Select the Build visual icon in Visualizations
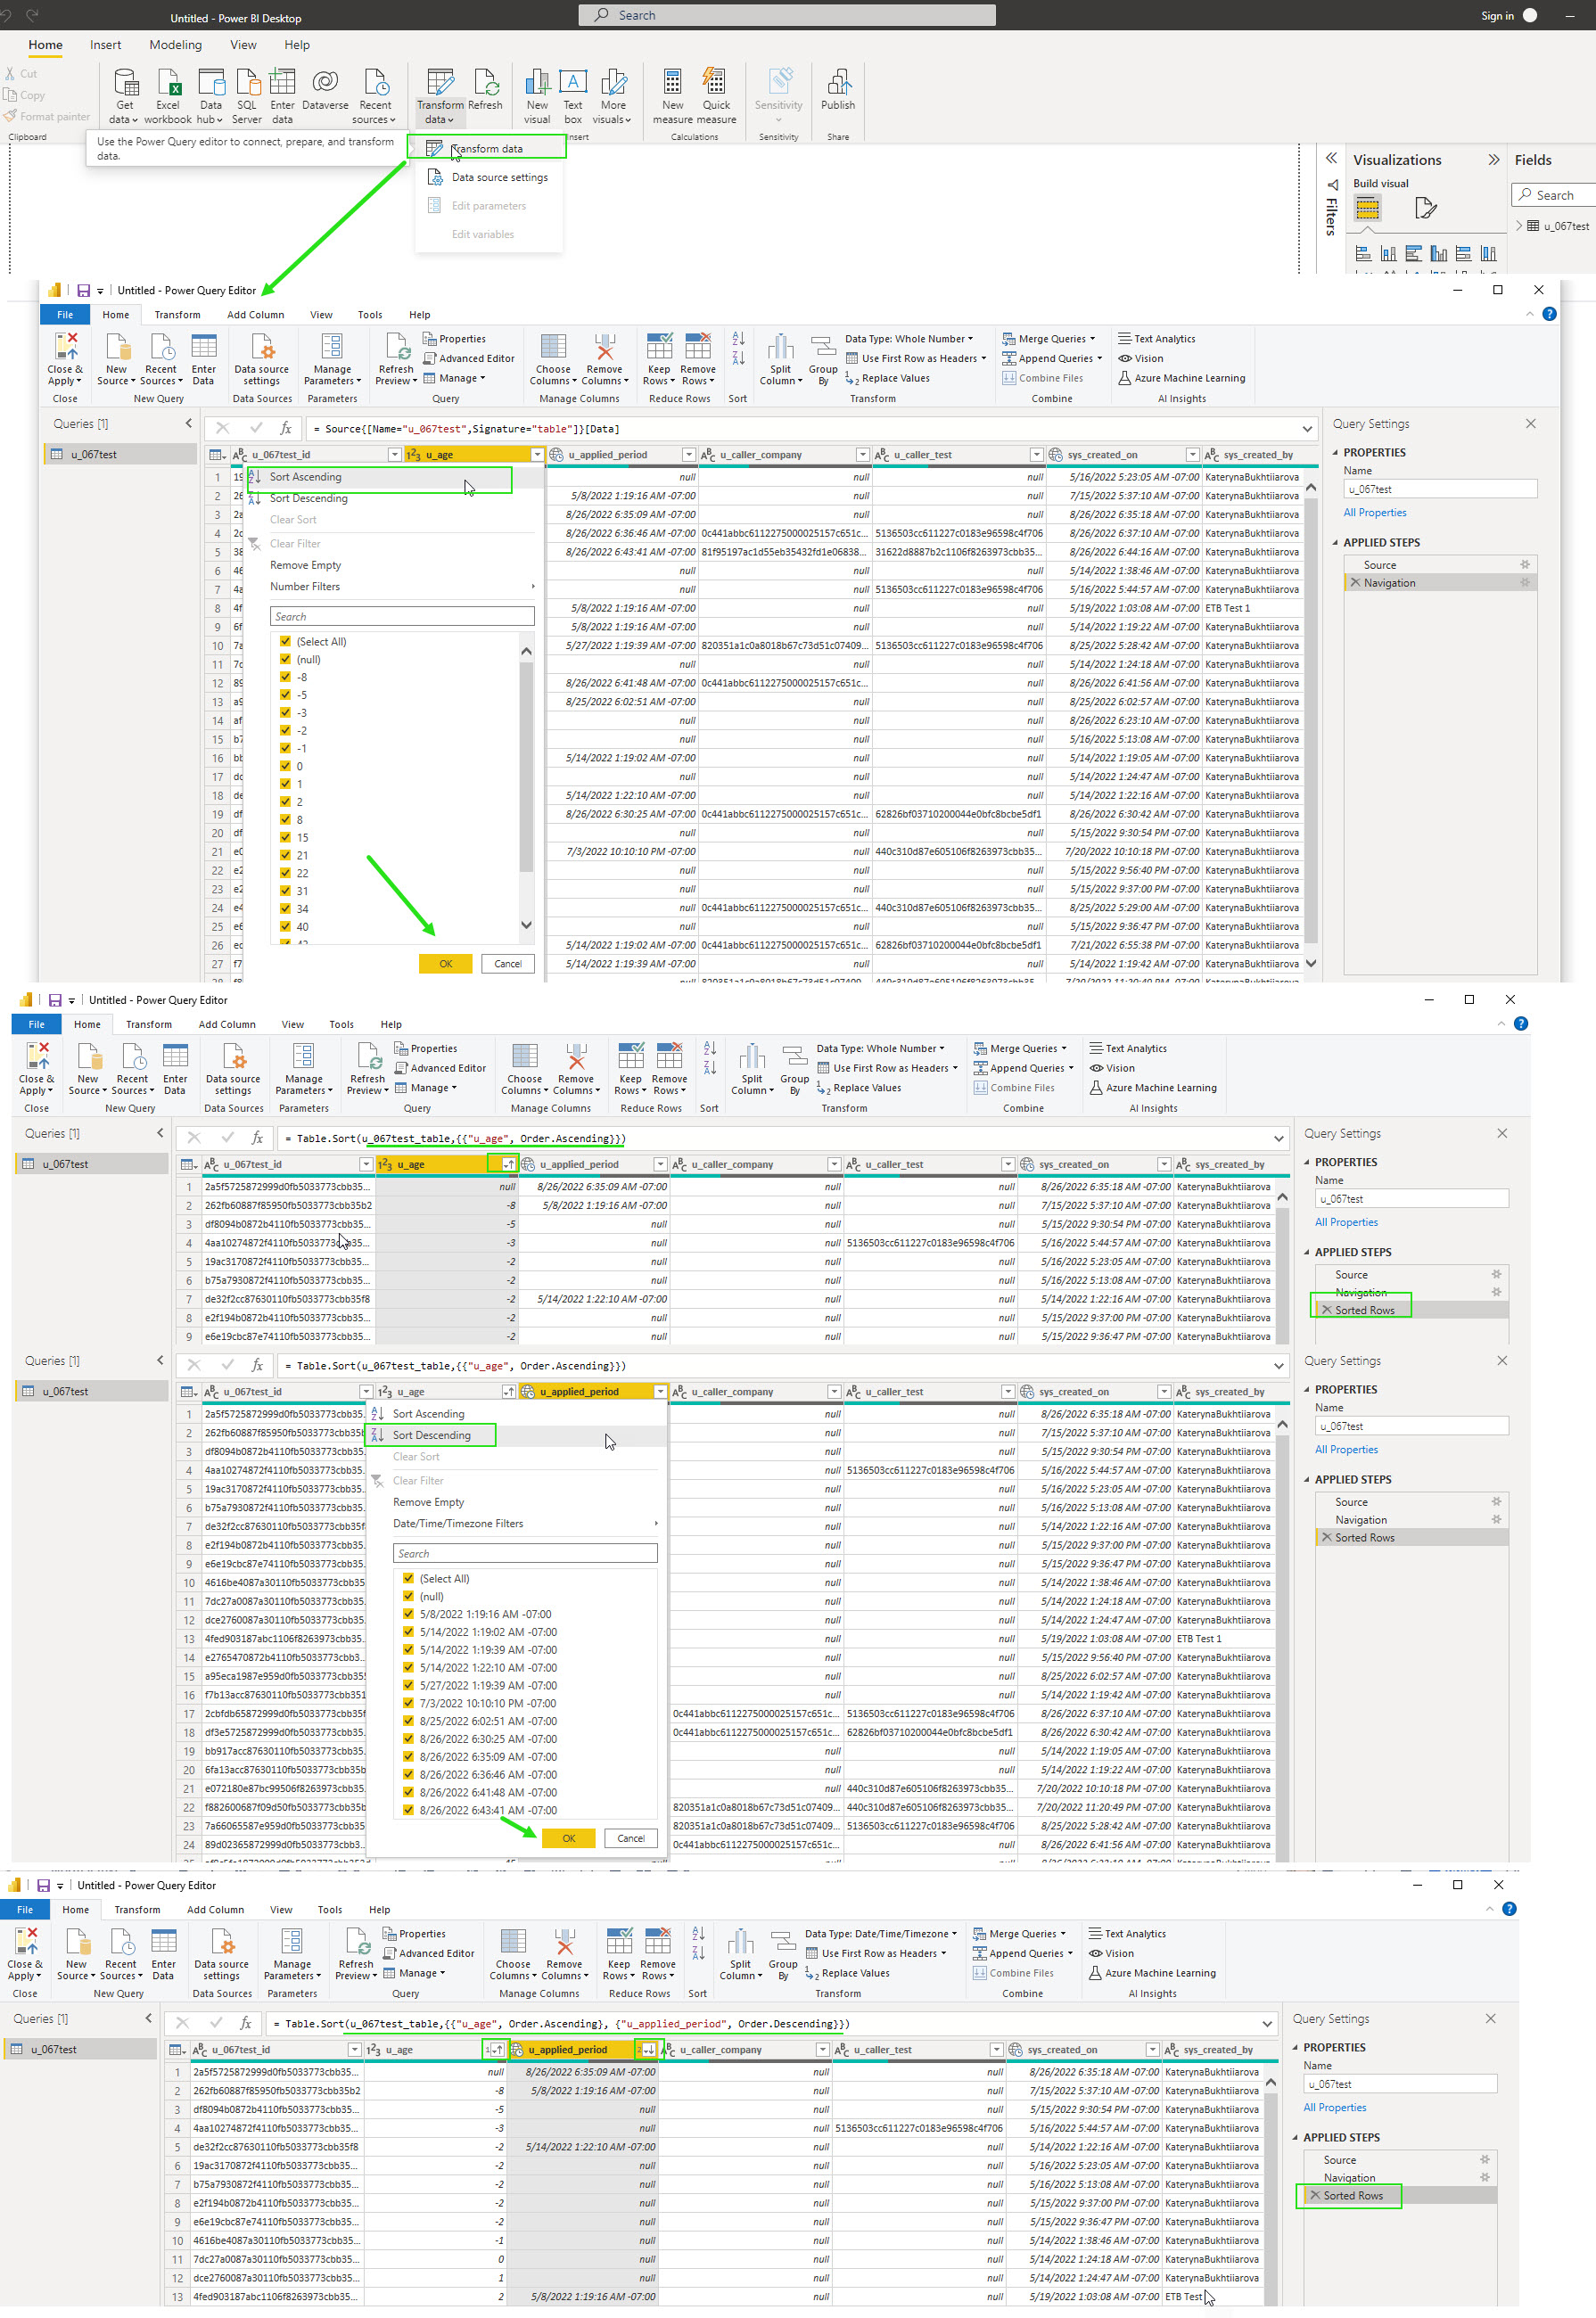The image size is (1596, 2318). coord(1367,208)
